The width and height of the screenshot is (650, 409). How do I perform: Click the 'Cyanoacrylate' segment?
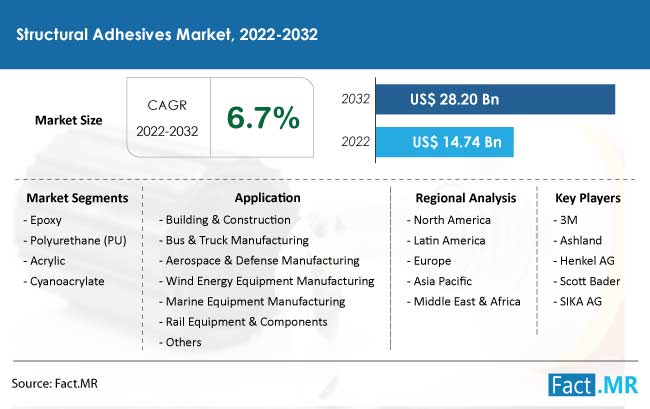point(67,281)
